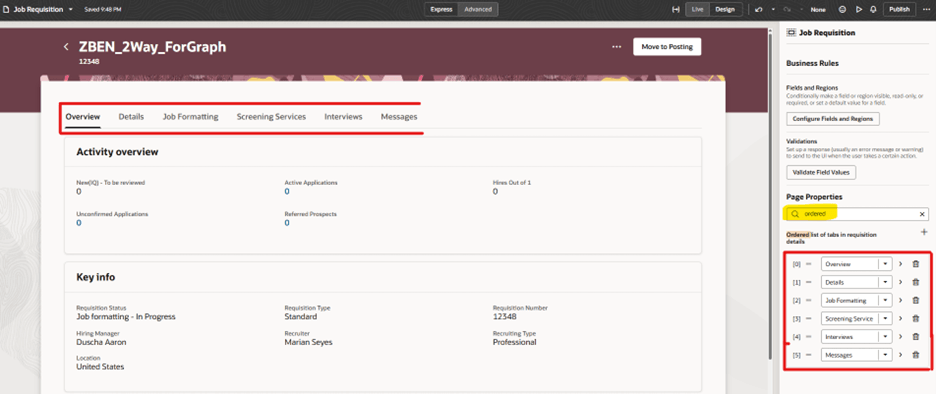Click the search magnifier in Page Properties
Image resolution: width=936 pixels, height=394 pixels.
(x=795, y=214)
